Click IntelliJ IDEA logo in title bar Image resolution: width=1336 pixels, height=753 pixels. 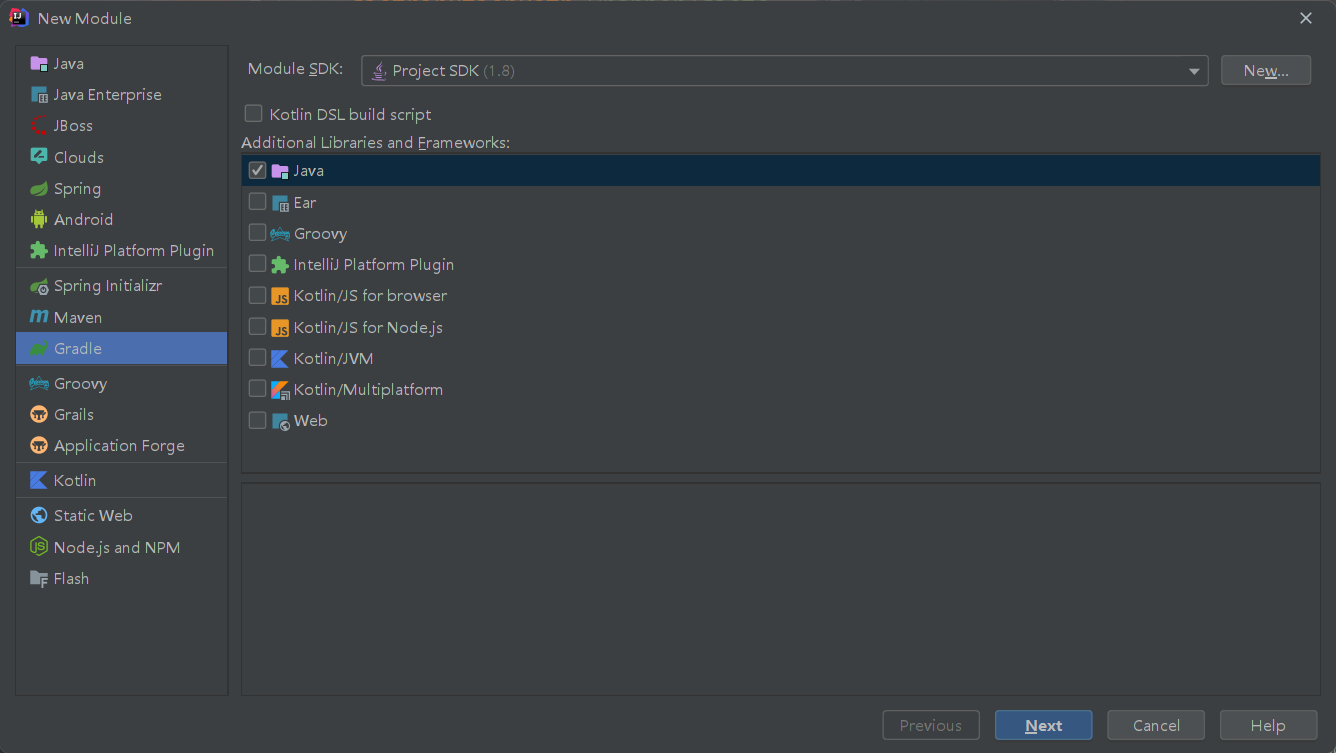pyautogui.click(x=19, y=17)
